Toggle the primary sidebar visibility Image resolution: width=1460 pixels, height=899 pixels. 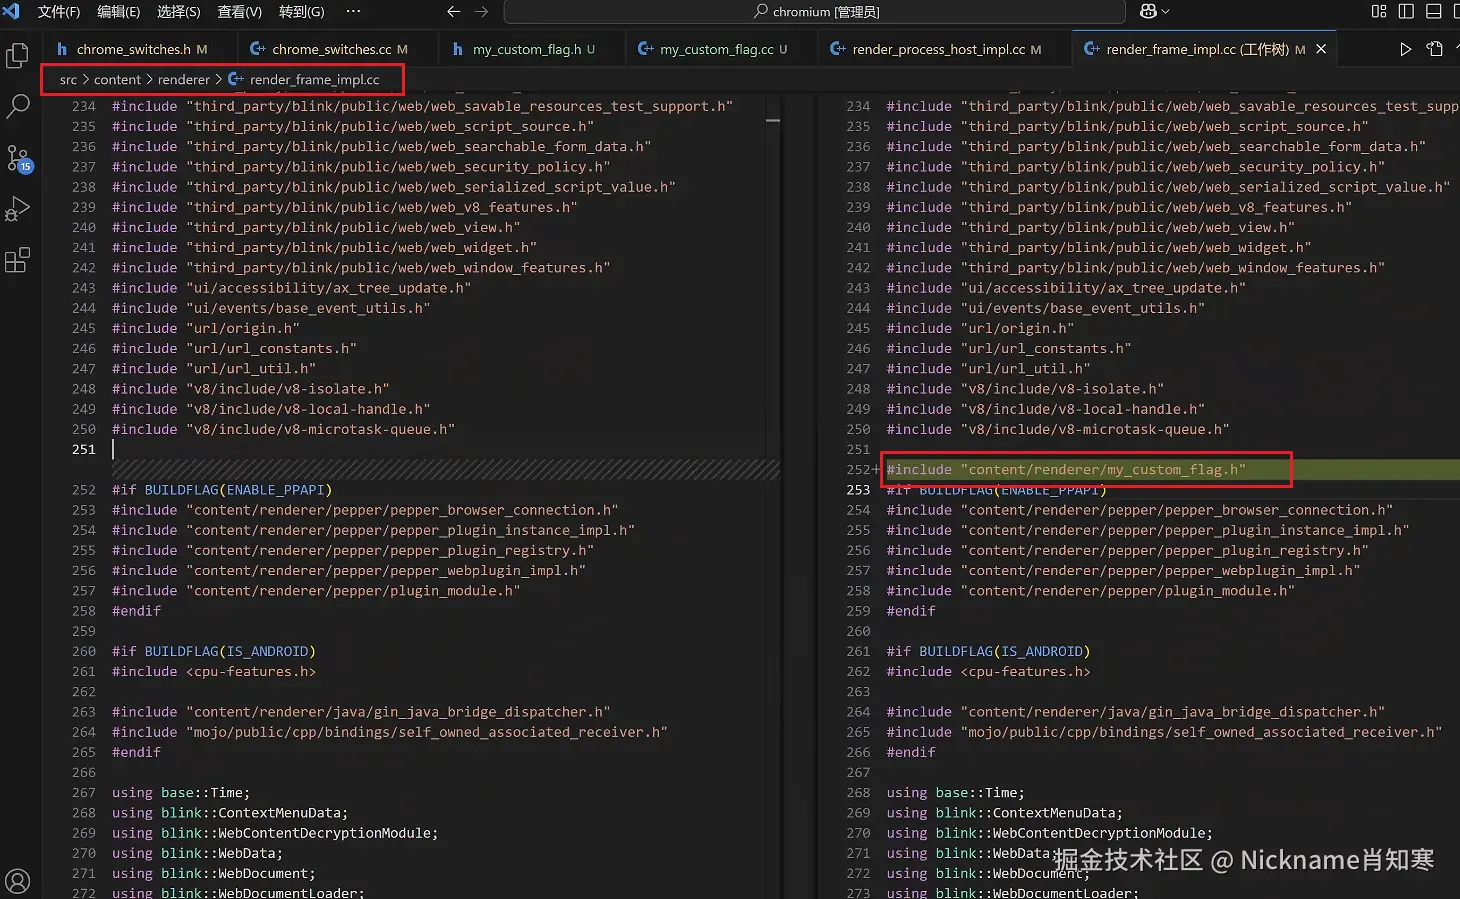tap(1406, 11)
